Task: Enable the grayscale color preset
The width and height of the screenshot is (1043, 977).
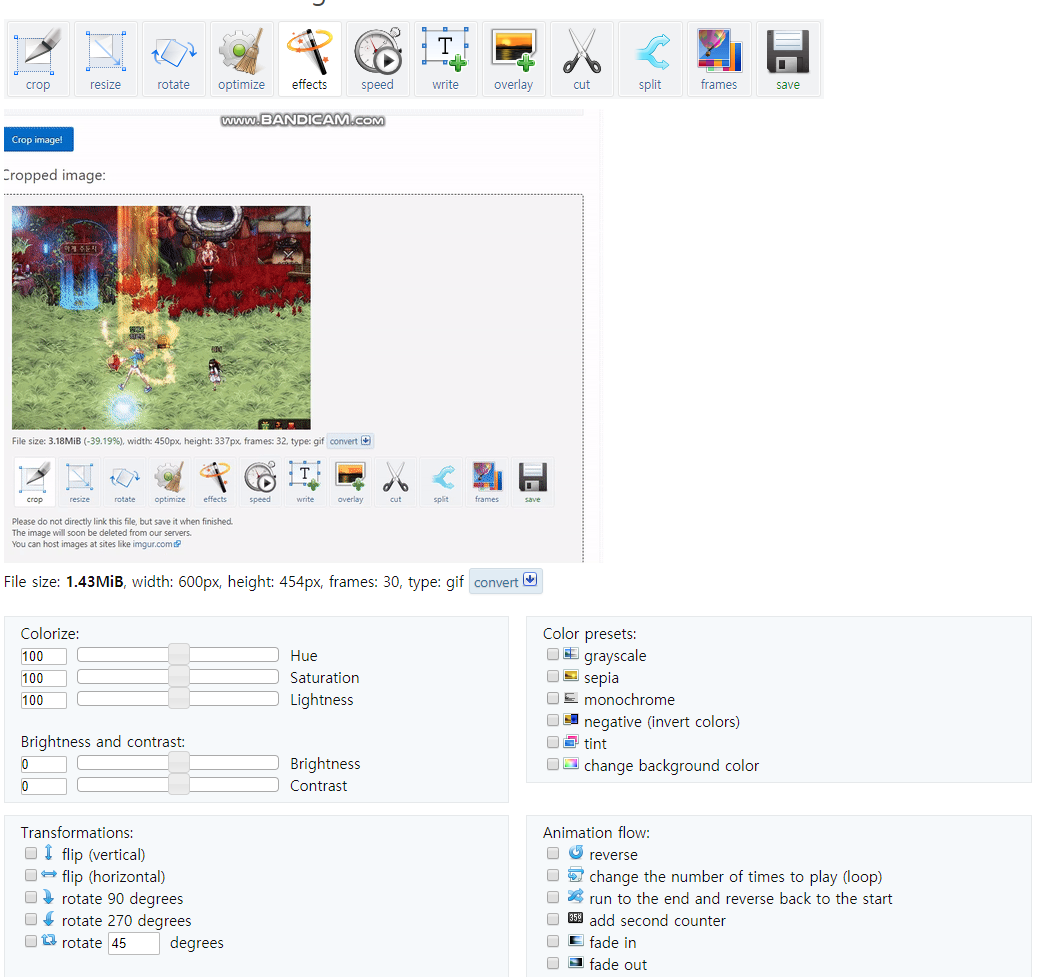Action: pos(553,655)
